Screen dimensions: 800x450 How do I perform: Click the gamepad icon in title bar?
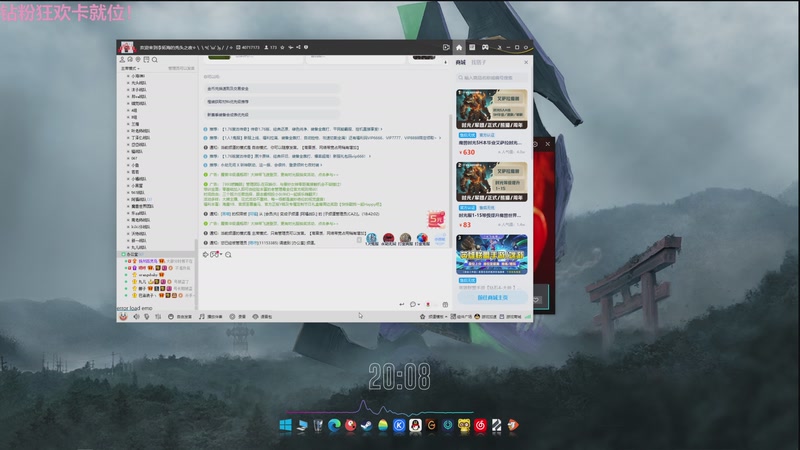(x=485, y=47)
